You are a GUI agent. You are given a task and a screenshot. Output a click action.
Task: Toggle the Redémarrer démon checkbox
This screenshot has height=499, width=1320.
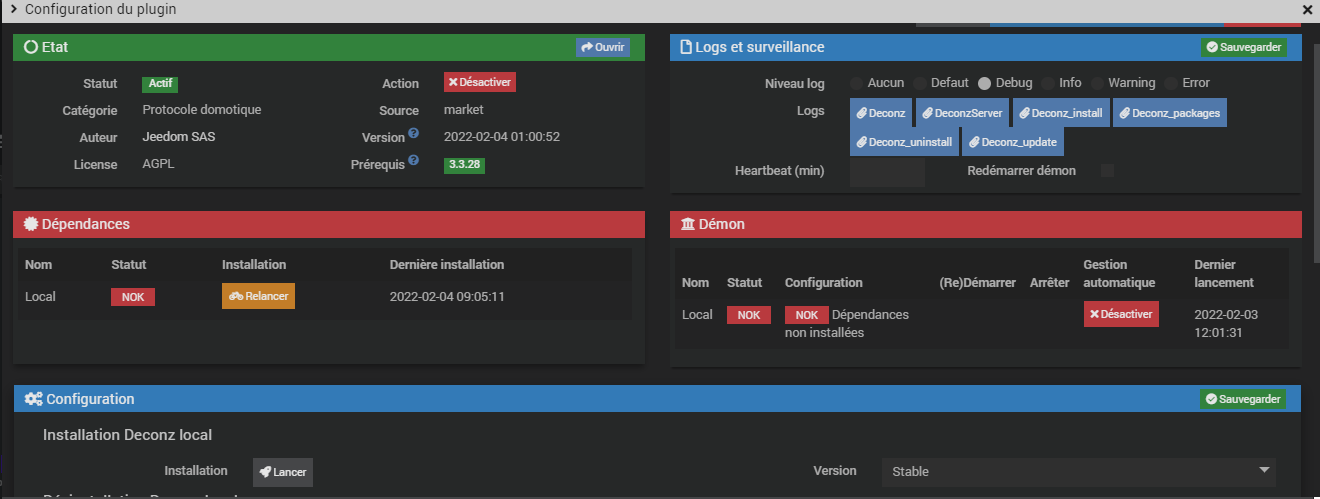click(1107, 171)
